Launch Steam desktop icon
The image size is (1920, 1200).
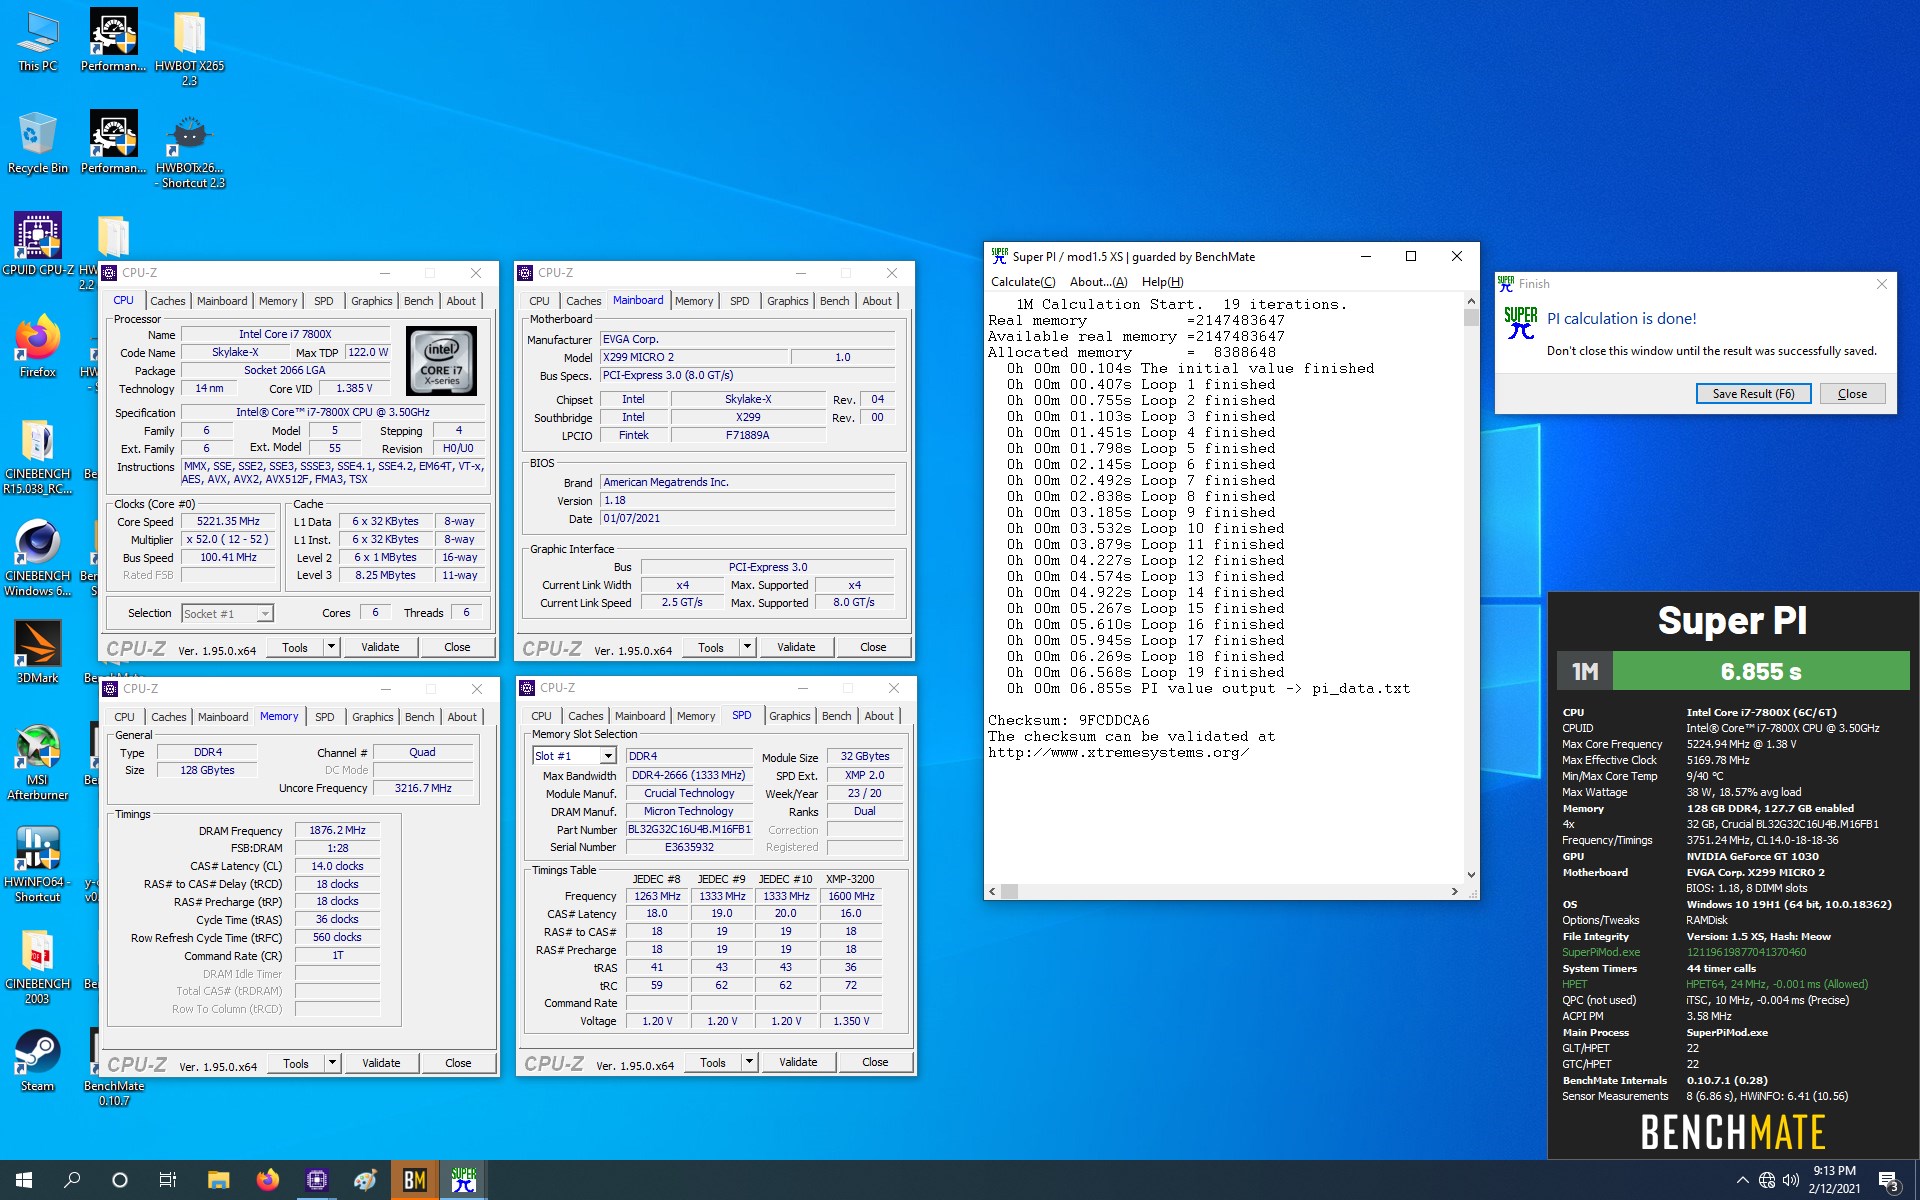tap(38, 1061)
